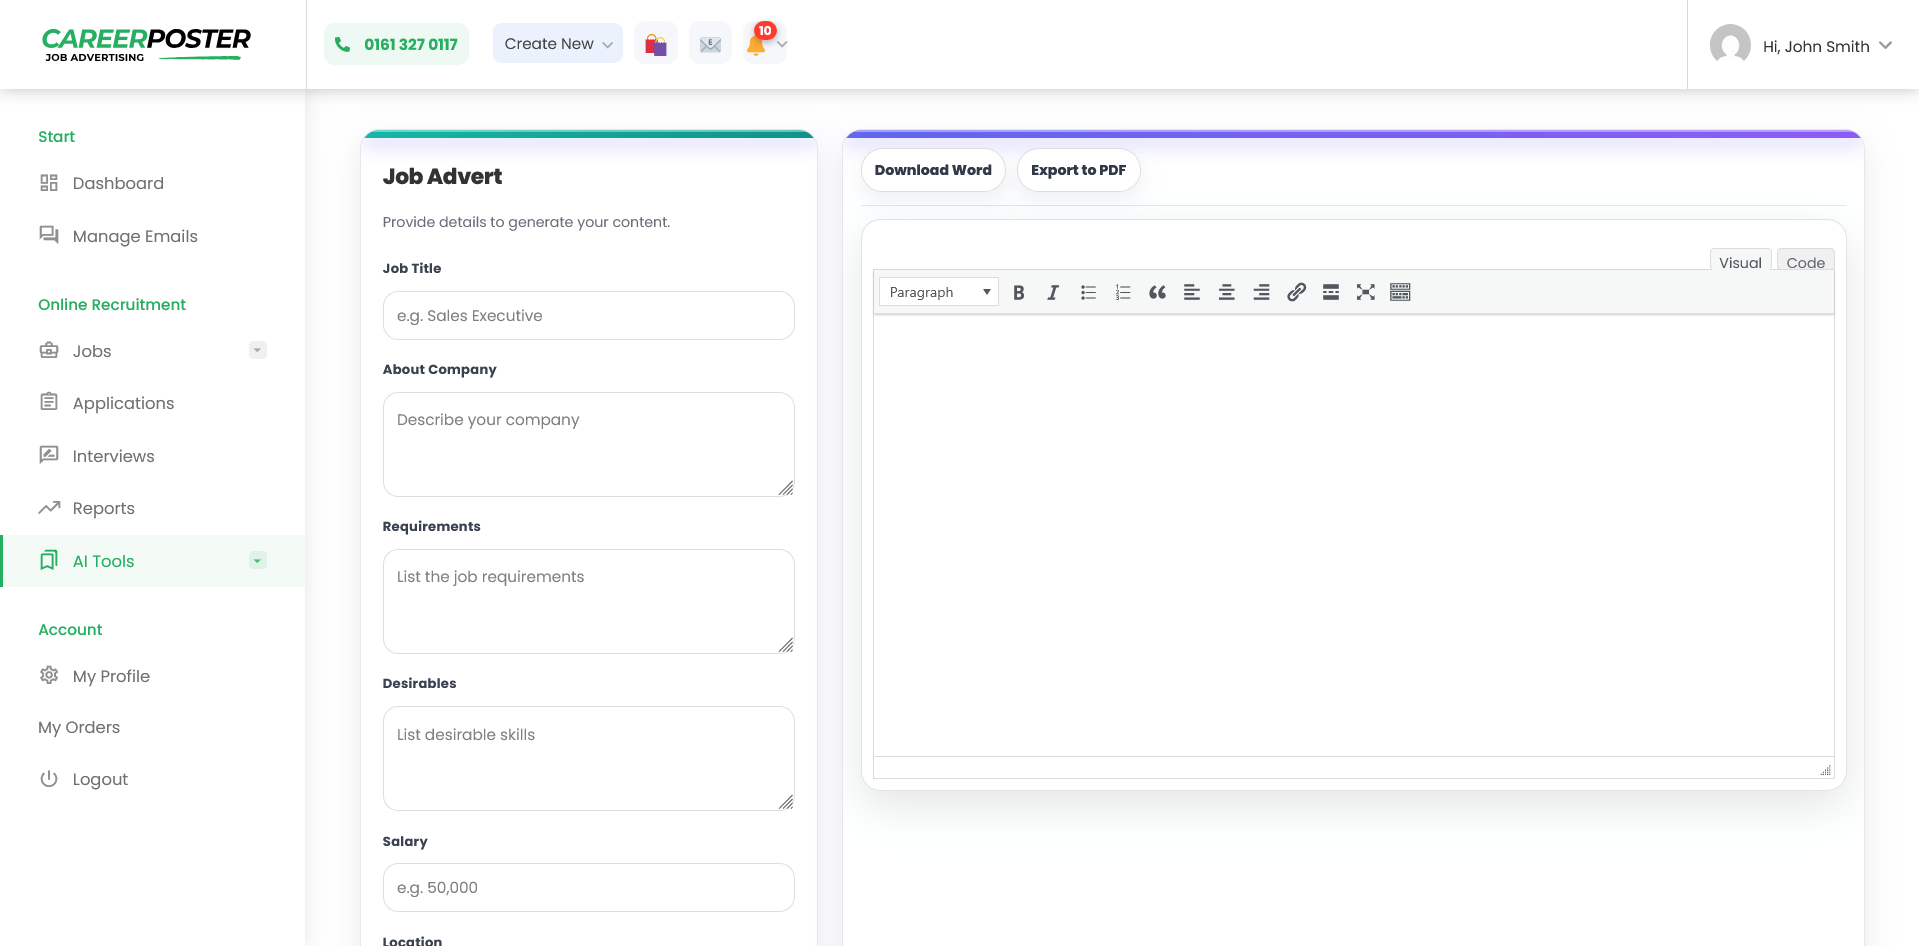The width and height of the screenshot is (1919, 946).
Task: Select AI Tools in the sidebar
Action: pos(103,561)
